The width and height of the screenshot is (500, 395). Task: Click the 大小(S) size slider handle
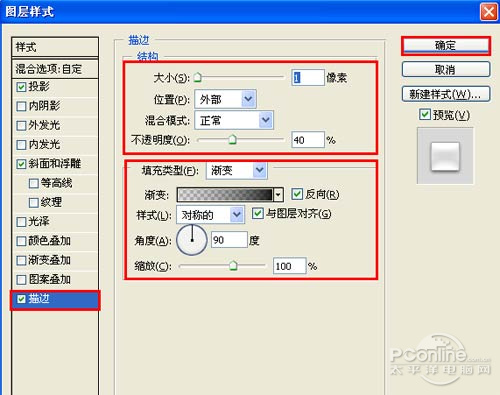198,78
